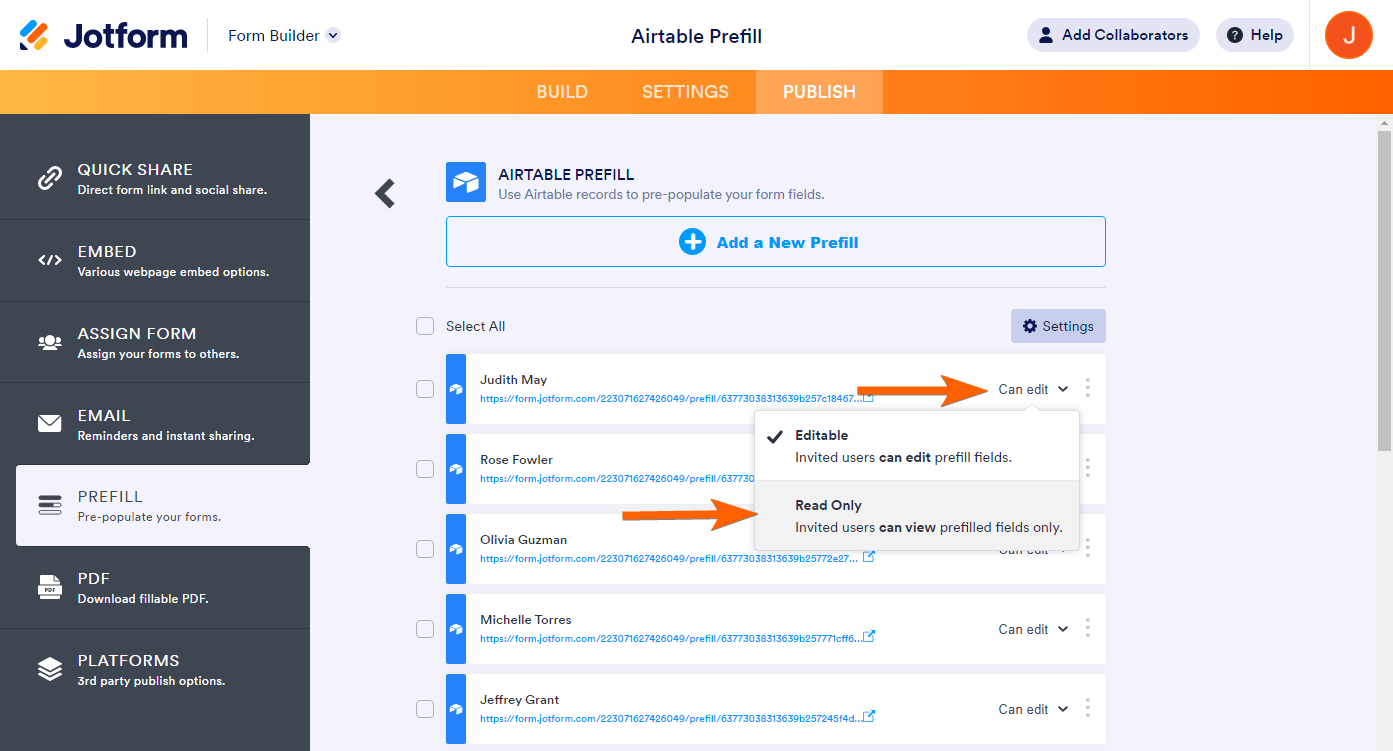Open the PDF section
This screenshot has width=1393, height=751.
click(155, 587)
